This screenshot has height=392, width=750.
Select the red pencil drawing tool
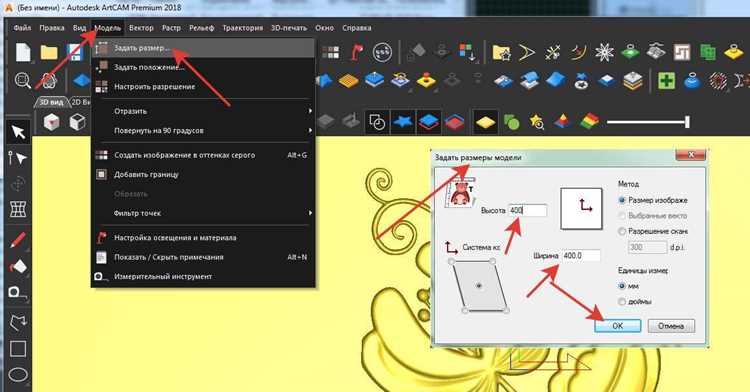pyautogui.click(x=18, y=240)
